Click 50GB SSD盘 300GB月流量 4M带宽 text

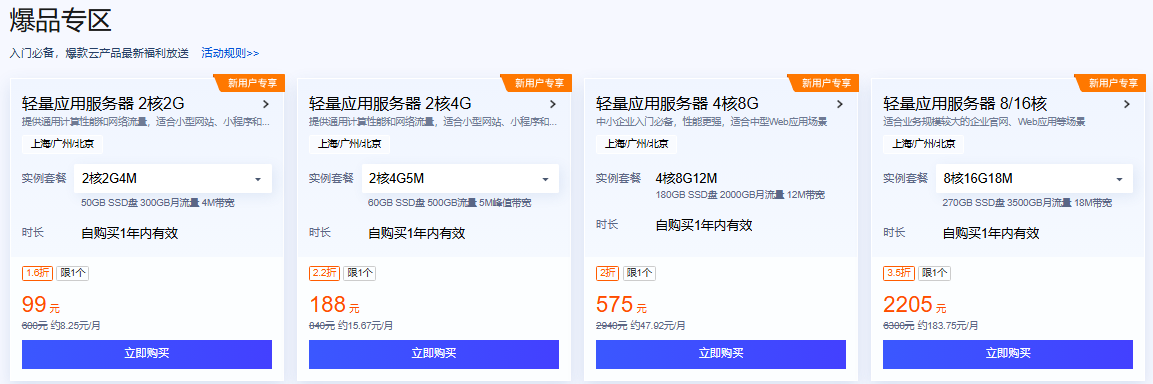coord(158,203)
